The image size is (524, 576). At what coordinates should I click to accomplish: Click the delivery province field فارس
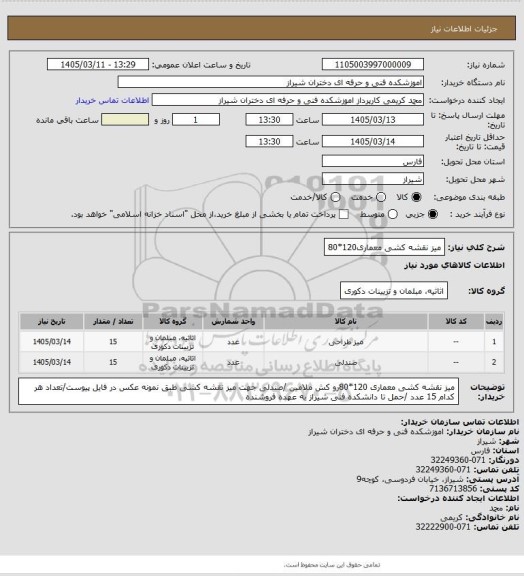pyautogui.click(x=373, y=161)
